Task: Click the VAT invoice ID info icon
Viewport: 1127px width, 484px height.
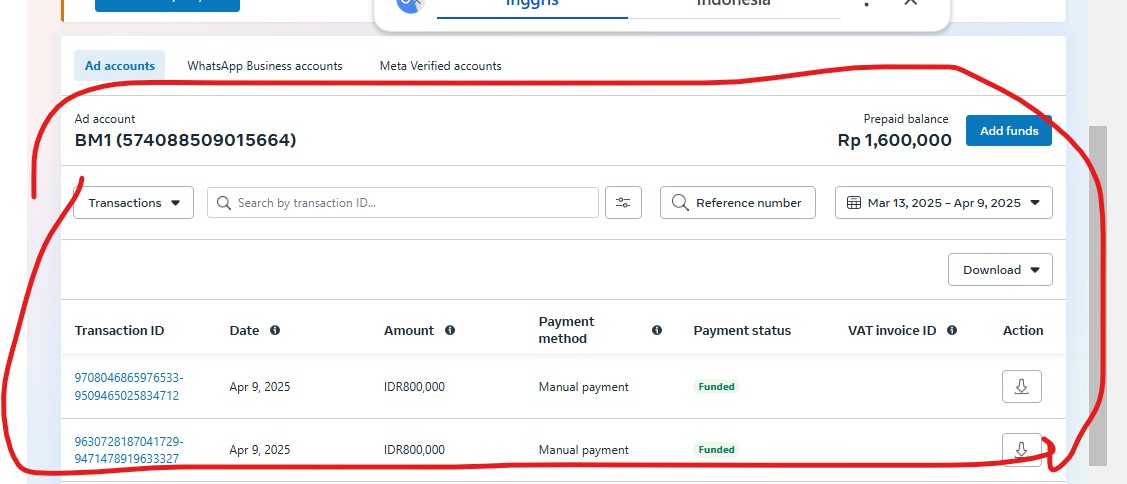Action: pyautogui.click(x=952, y=330)
